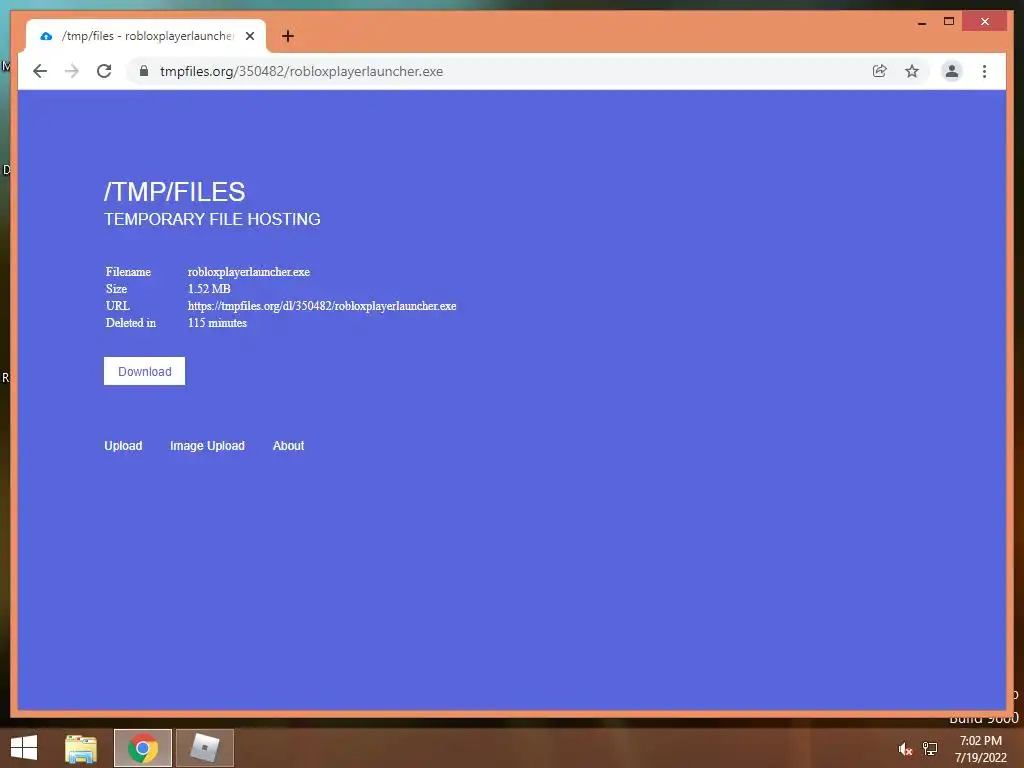Close the /tmp/files tab
This screenshot has height=768, width=1024.
pyautogui.click(x=249, y=36)
